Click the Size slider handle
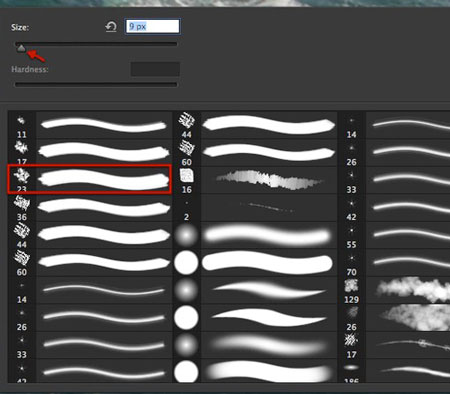 21,49
